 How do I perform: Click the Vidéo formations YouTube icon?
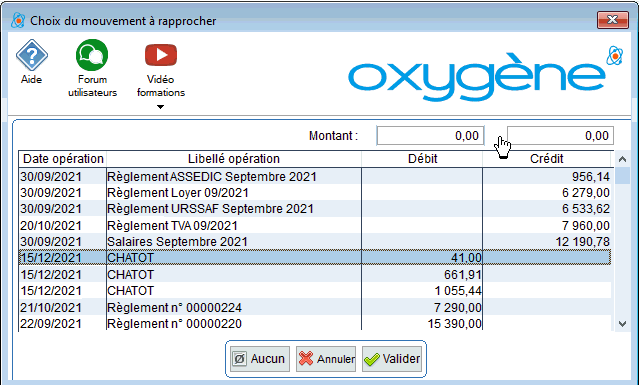161,55
